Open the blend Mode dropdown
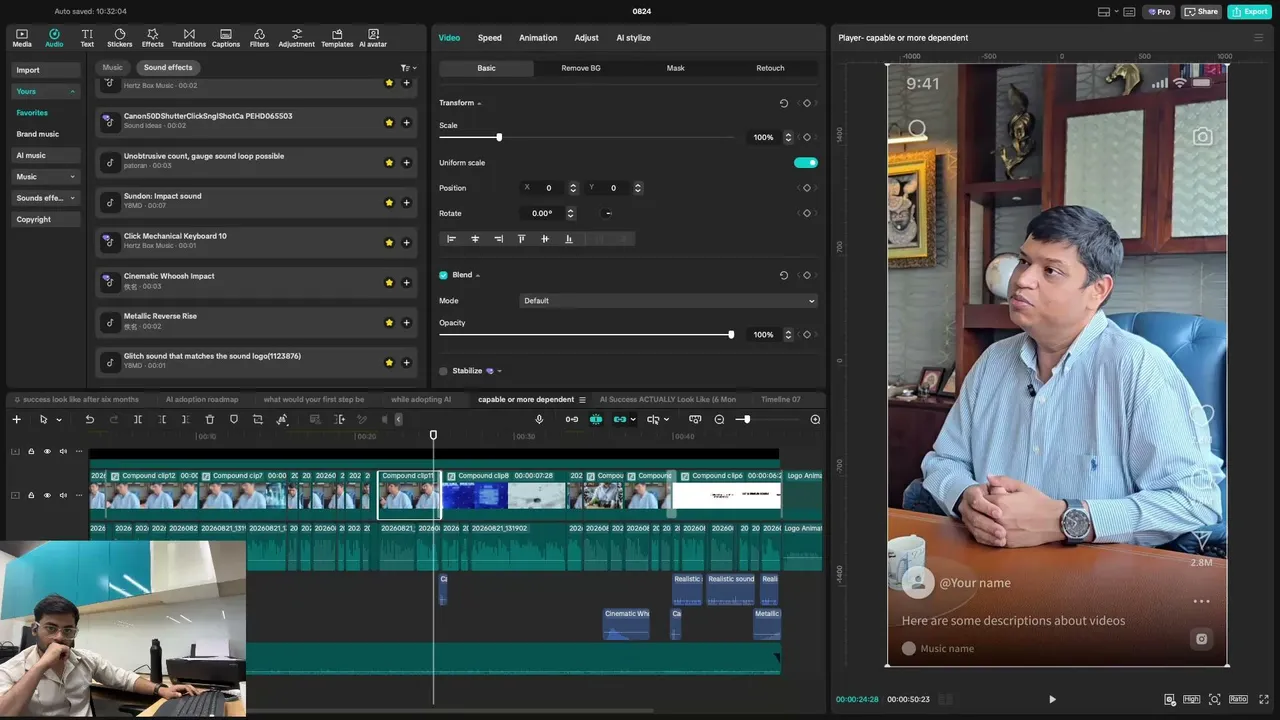1280x720 pixels. [669, 301]
